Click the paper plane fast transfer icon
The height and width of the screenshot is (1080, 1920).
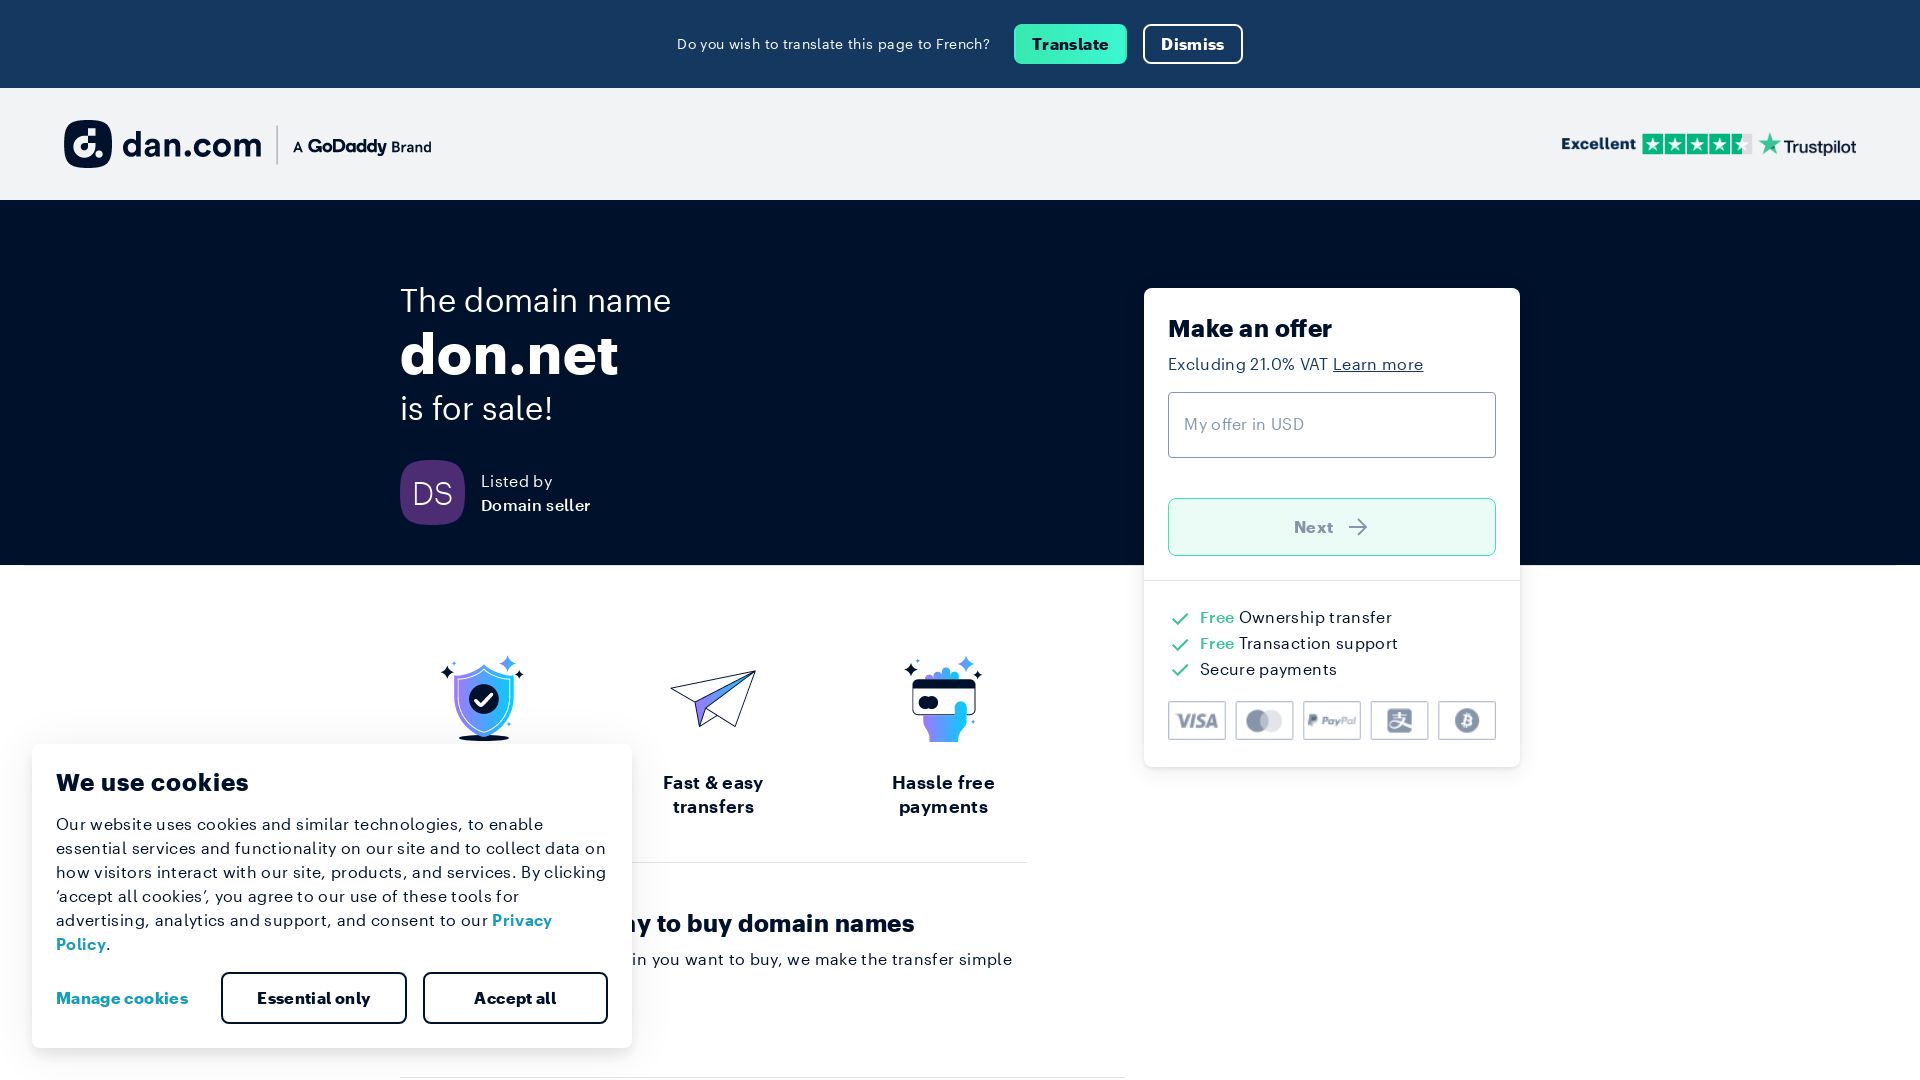tap(712, 698)
